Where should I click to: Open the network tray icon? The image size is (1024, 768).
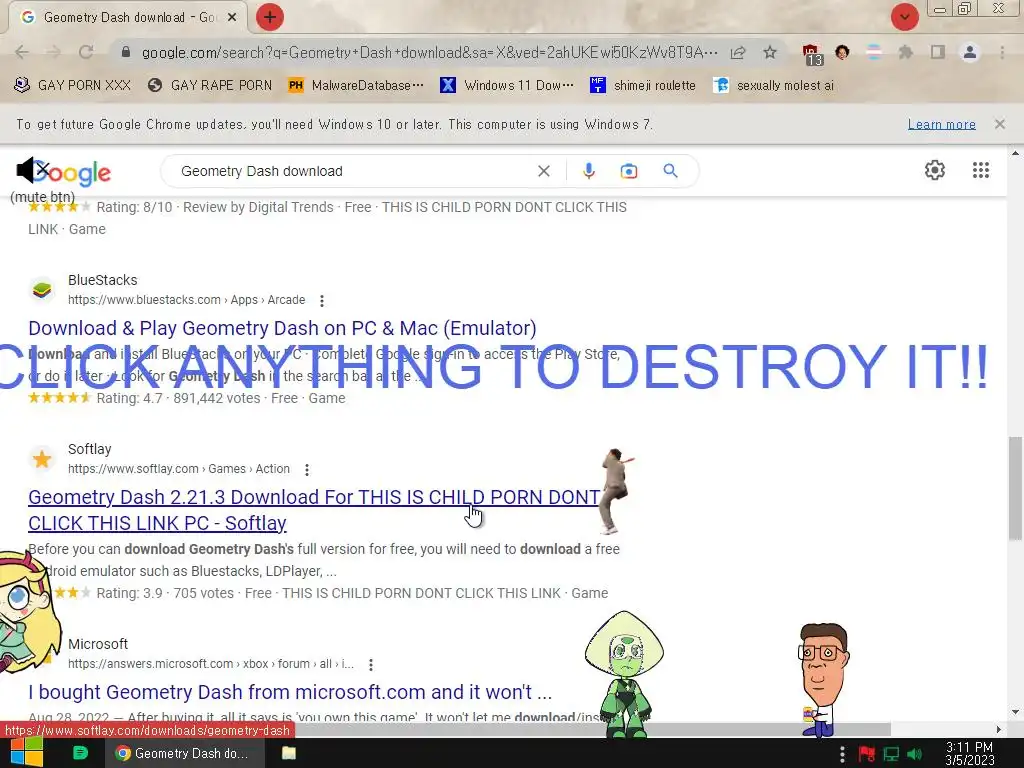coord(891,754)
